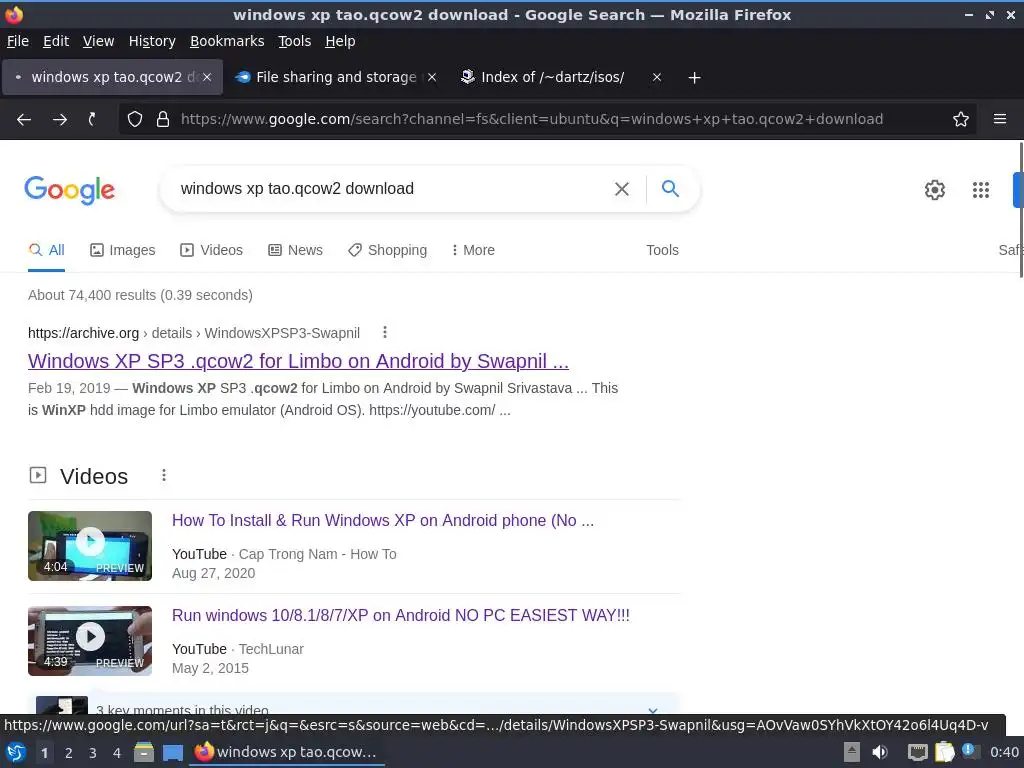The width and height of the screenshot is (1024, 768).
Task: Switch to workspace 3 on taskbar
Action: 93,753
